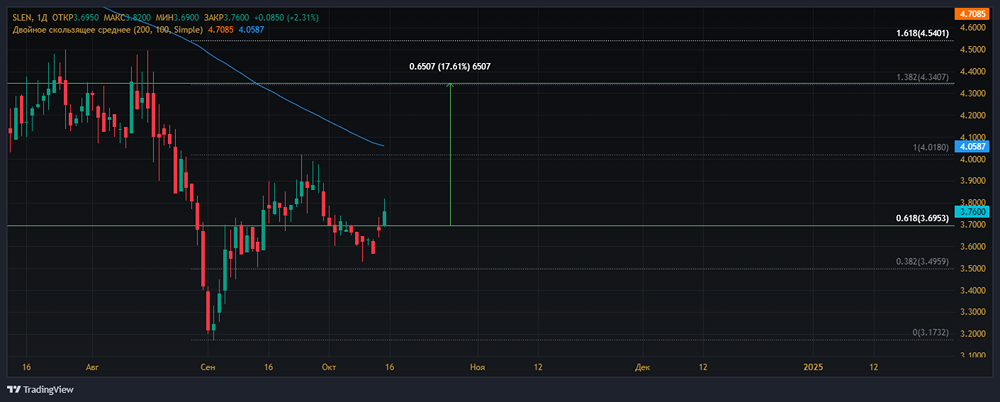Select the 0.618(3.6953) Fibonacci level label
1000x402 pixels.
pos(923,218)
